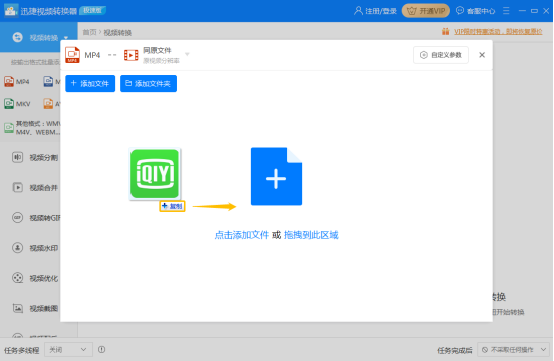Click the 视频转换 swap icon in sidebar

tap(17, 37)
